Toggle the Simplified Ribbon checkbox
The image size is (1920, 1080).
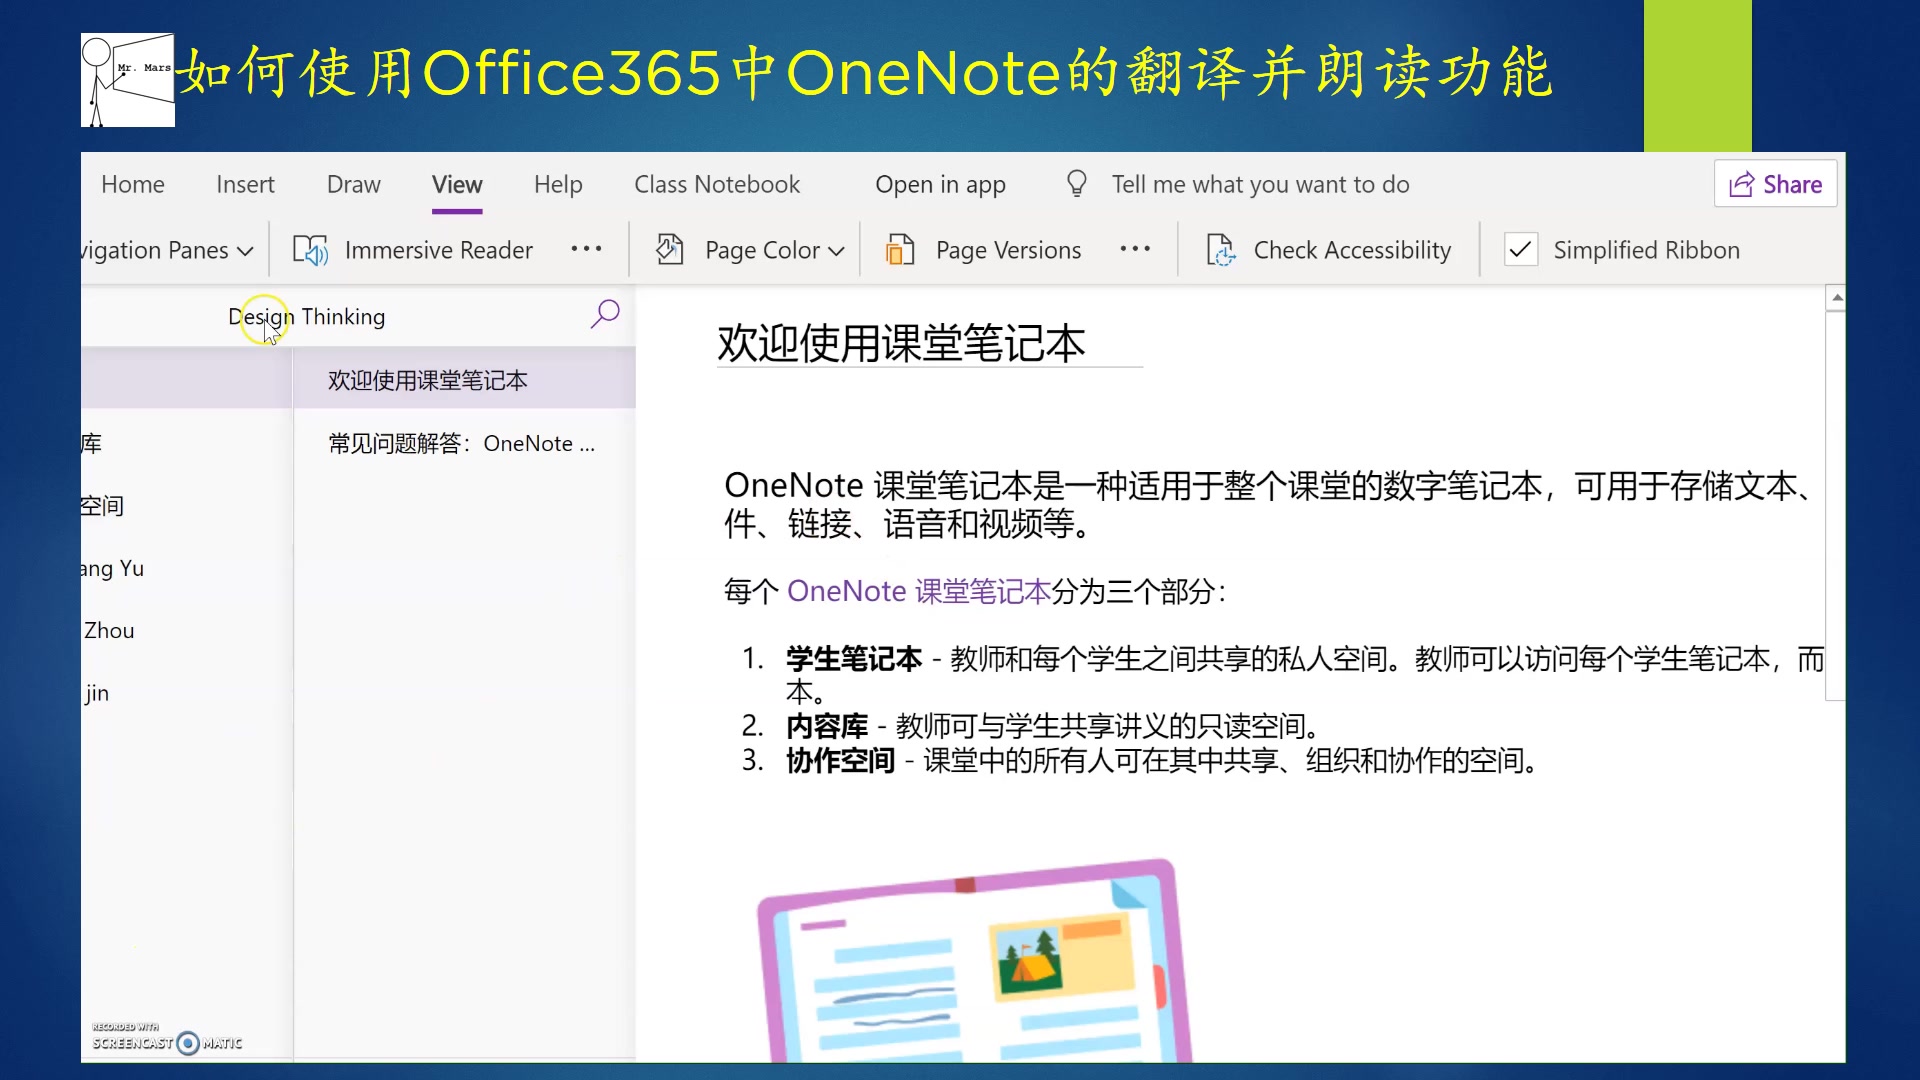(1520, 250)
